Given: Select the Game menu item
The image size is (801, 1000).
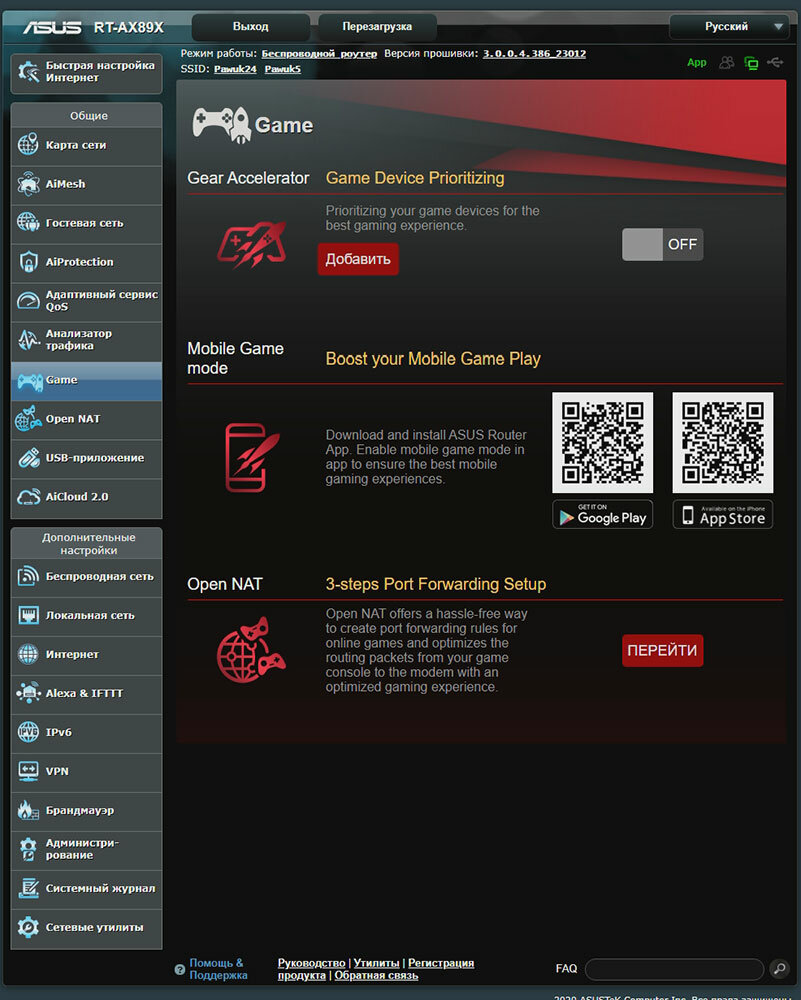Looking at the screenshot, I should coord(86,380).
